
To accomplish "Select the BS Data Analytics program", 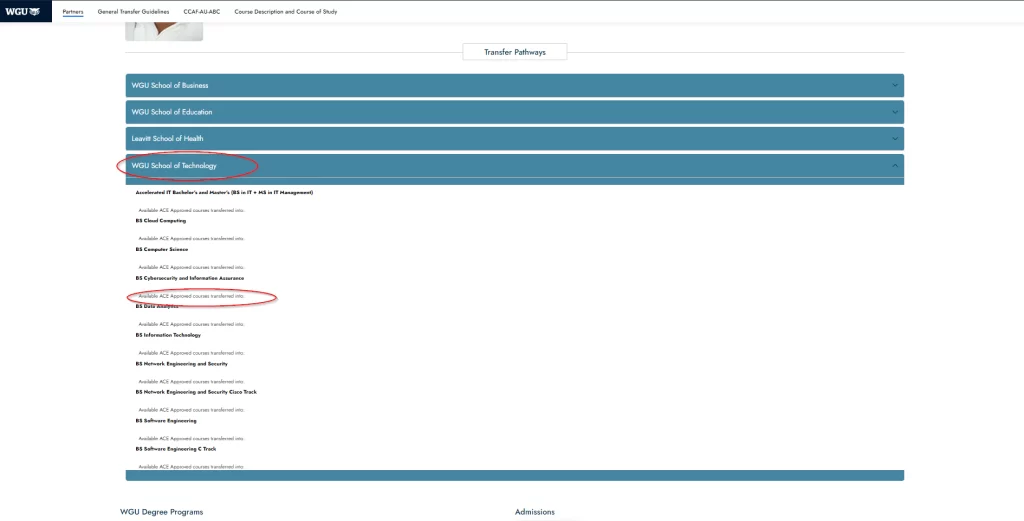I will pyautogui.click(x=157, y=306).
